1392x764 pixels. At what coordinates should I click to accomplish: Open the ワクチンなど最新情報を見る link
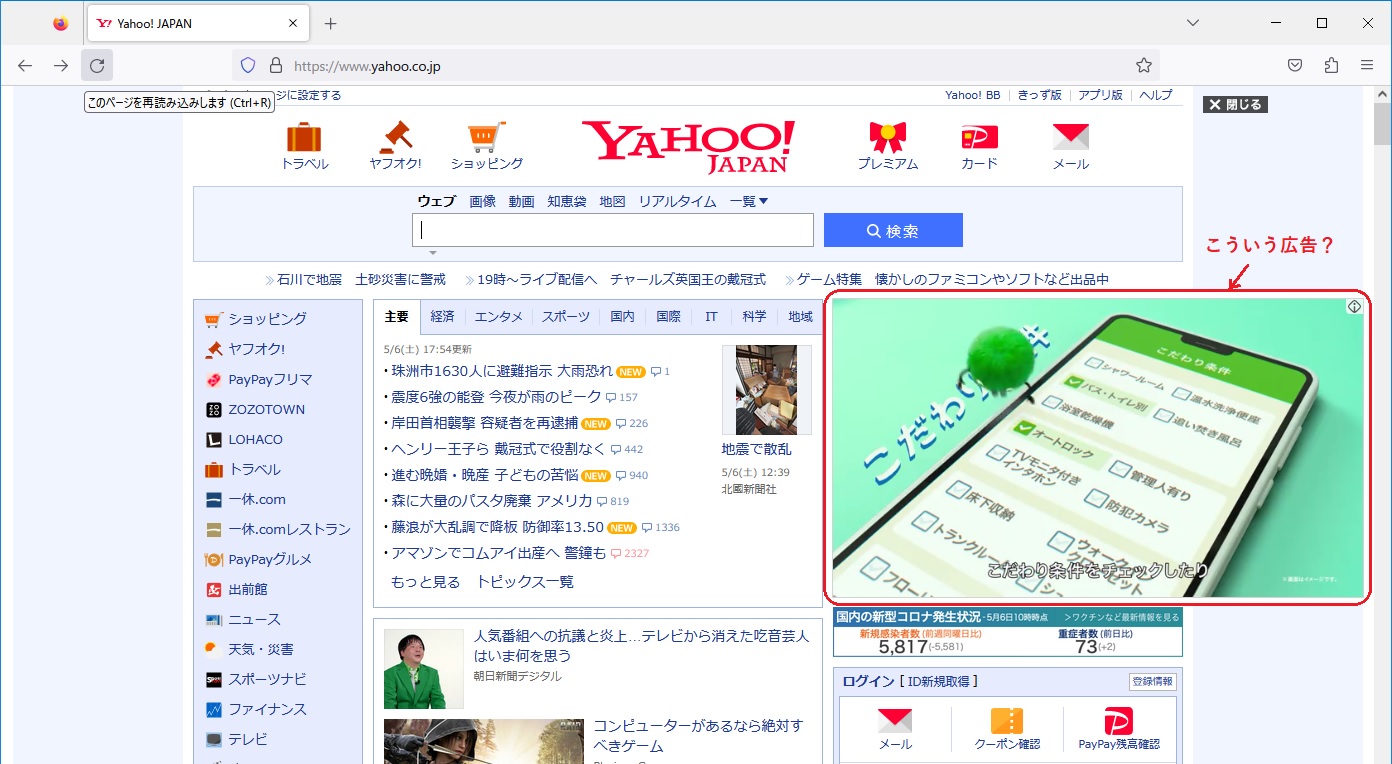(x=1122, y=617)
